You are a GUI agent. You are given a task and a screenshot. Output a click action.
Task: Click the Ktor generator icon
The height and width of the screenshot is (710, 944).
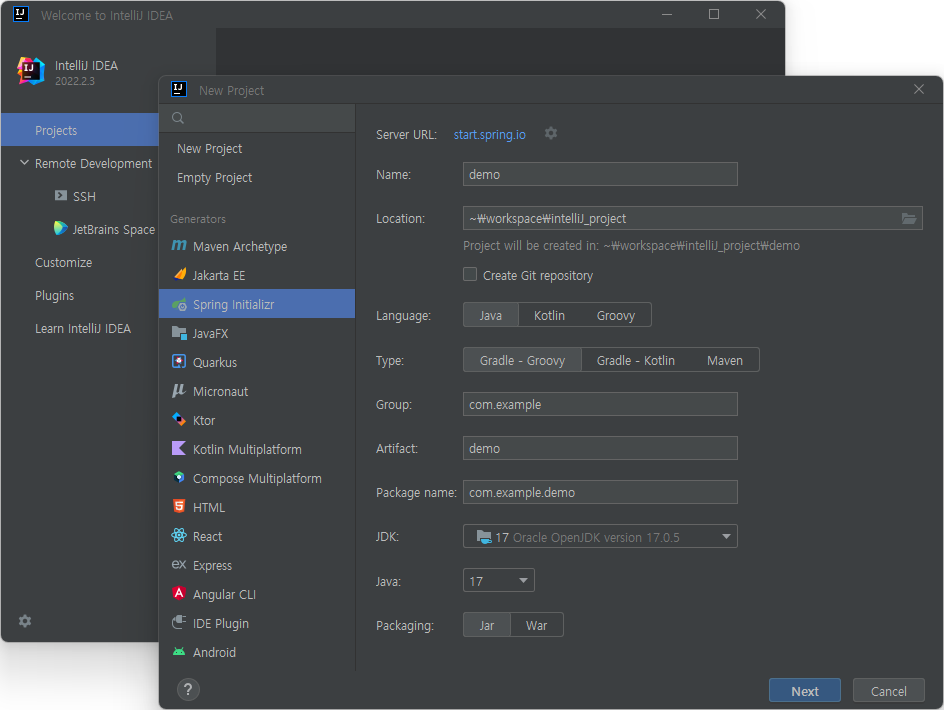click(x=179, y=419)
